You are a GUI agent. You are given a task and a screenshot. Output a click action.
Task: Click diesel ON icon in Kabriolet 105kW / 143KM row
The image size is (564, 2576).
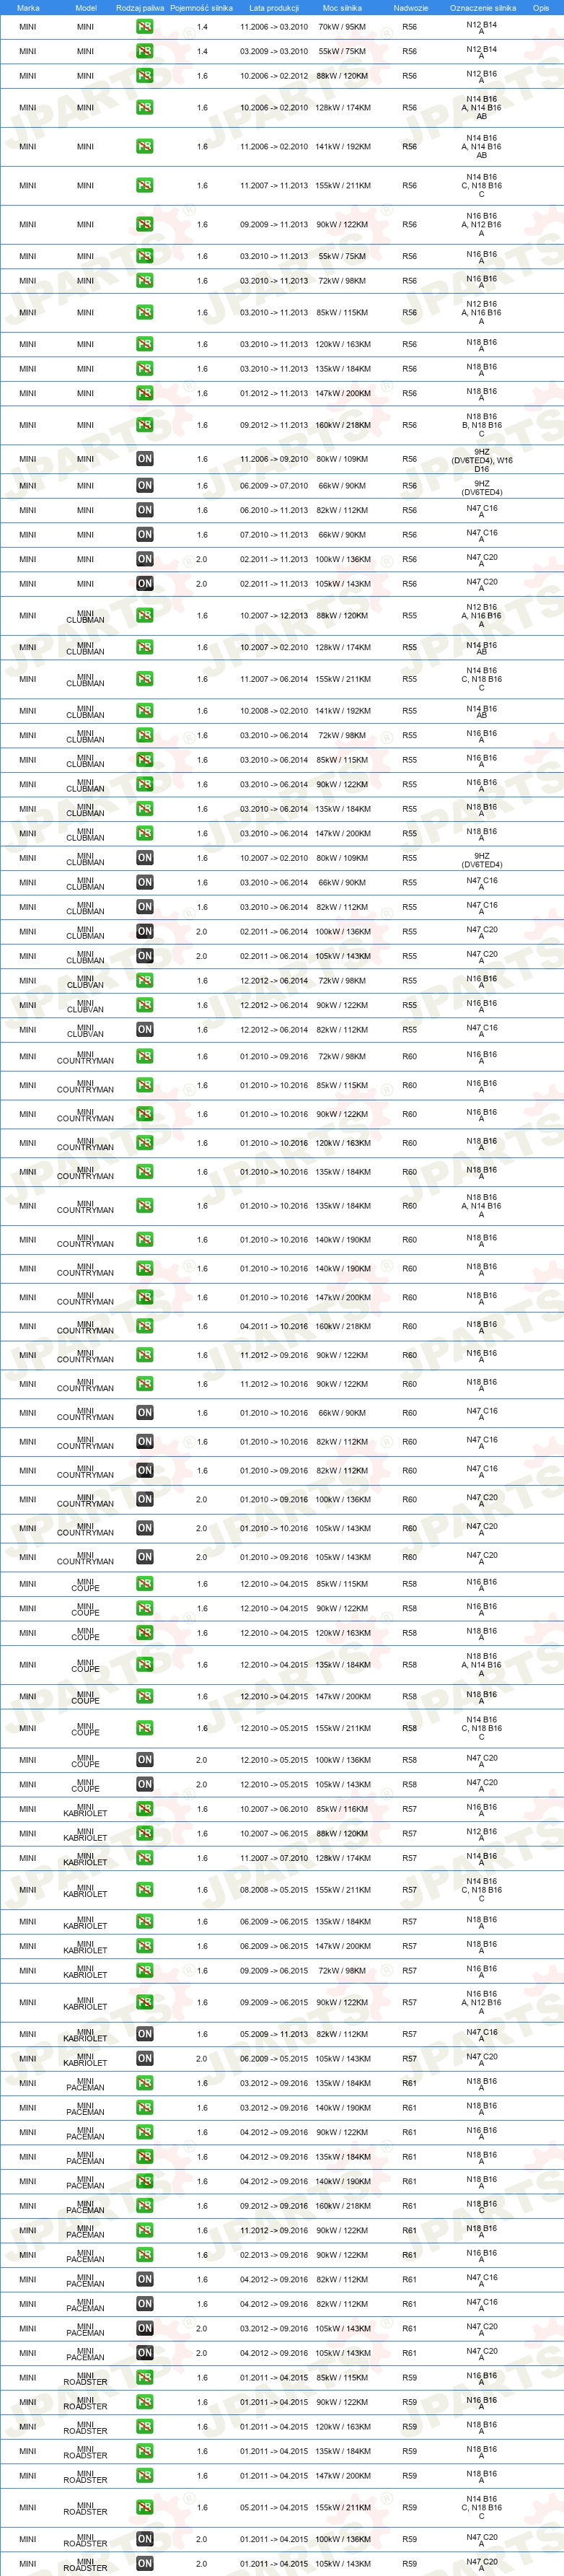point(145,2059)
